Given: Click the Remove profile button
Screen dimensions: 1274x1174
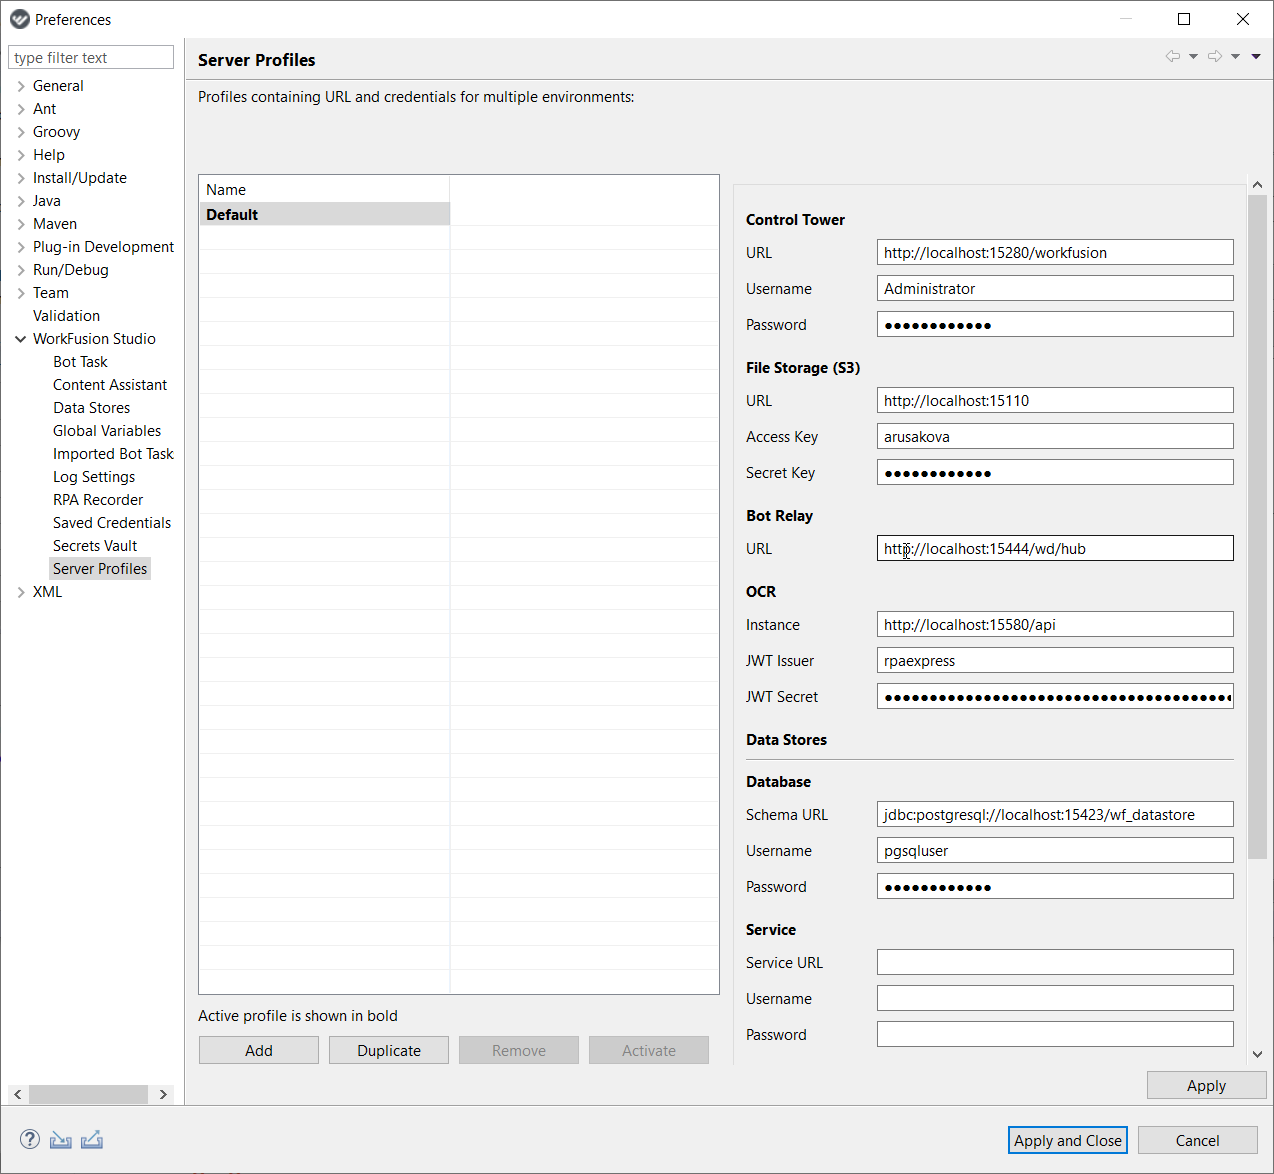Looking at the screenshot, I should tap(519, 1050).
